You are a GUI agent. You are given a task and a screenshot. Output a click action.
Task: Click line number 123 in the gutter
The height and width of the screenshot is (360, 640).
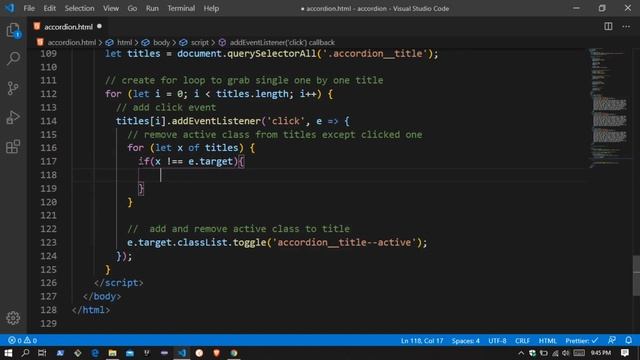[48, 242]
